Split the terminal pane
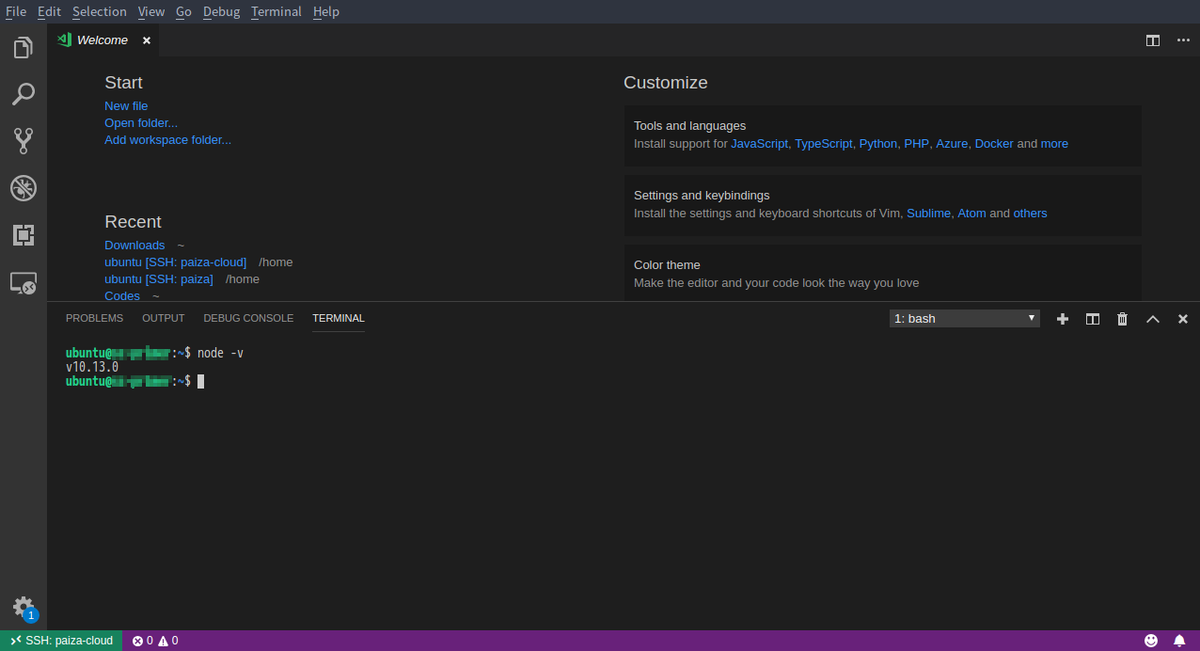The height and width of the screenshot is (651, 1200). pos(1093,319)
